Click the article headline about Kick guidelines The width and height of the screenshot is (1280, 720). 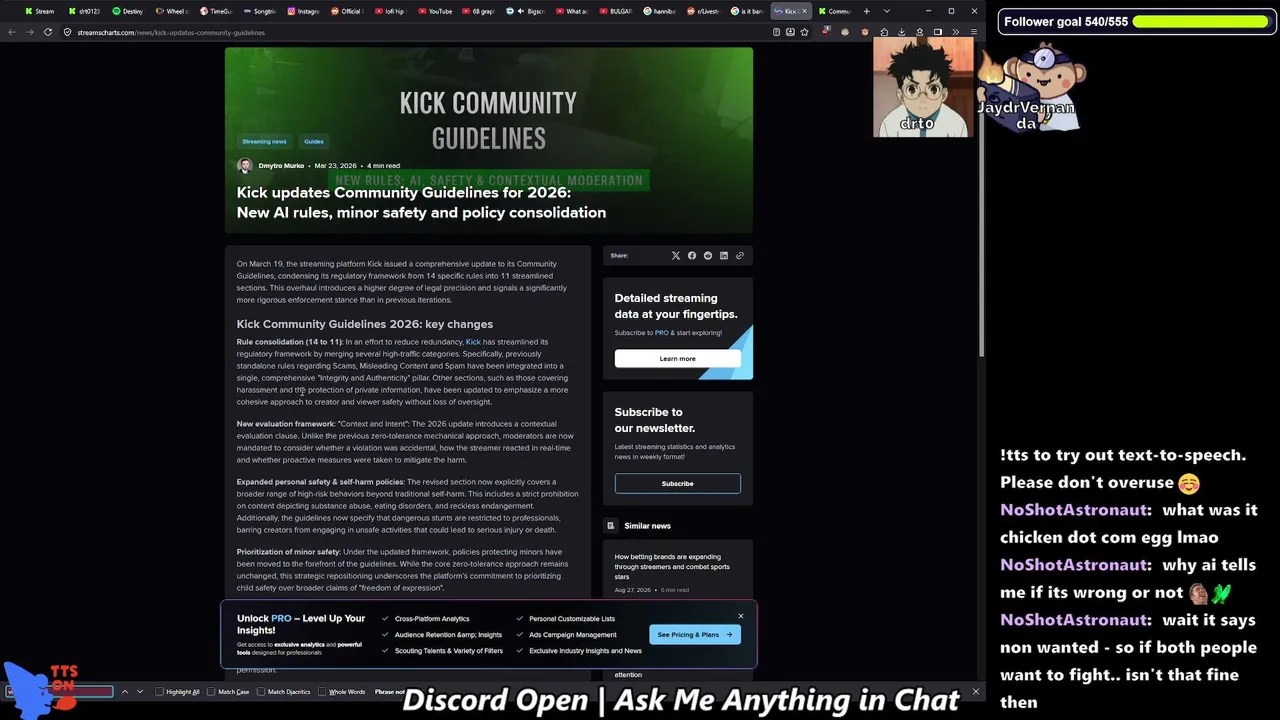coord(421,203)
